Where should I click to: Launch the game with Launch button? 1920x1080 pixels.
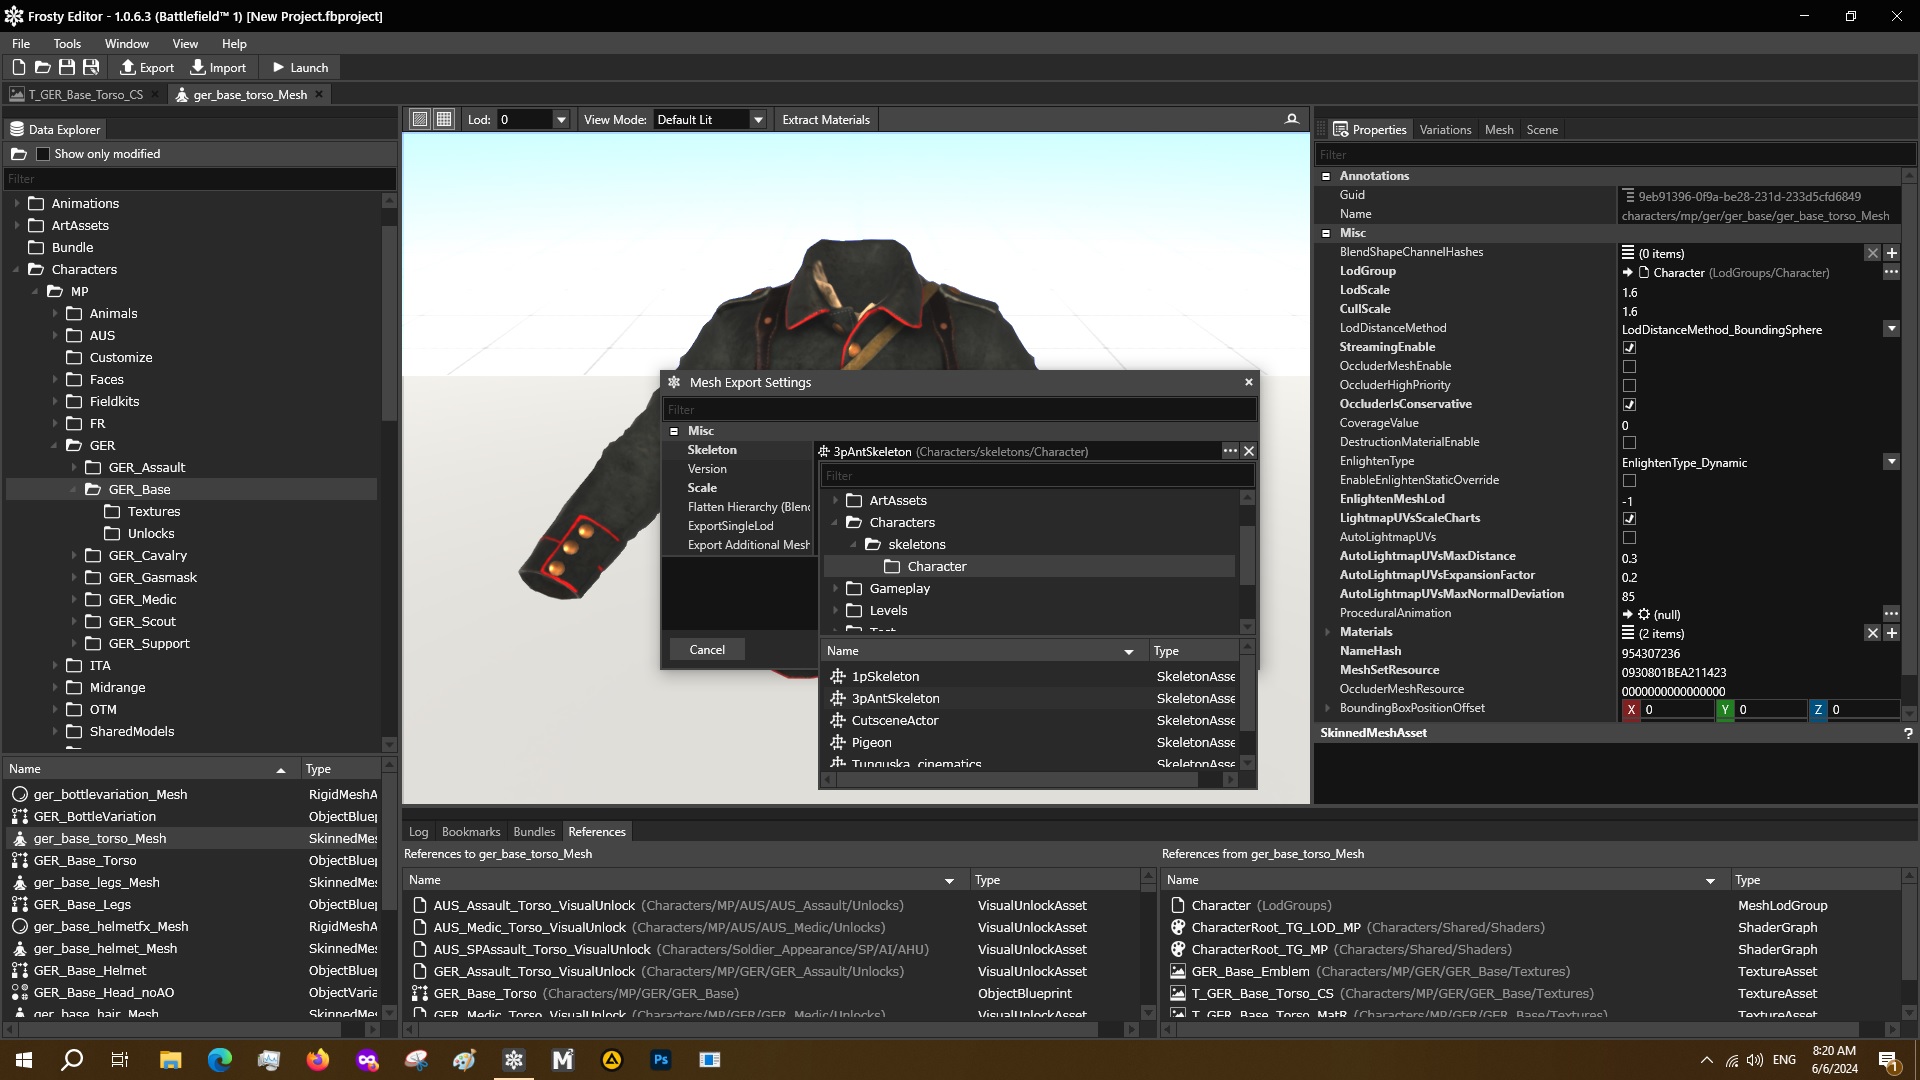pyautogui.click(x=300, y=67)
